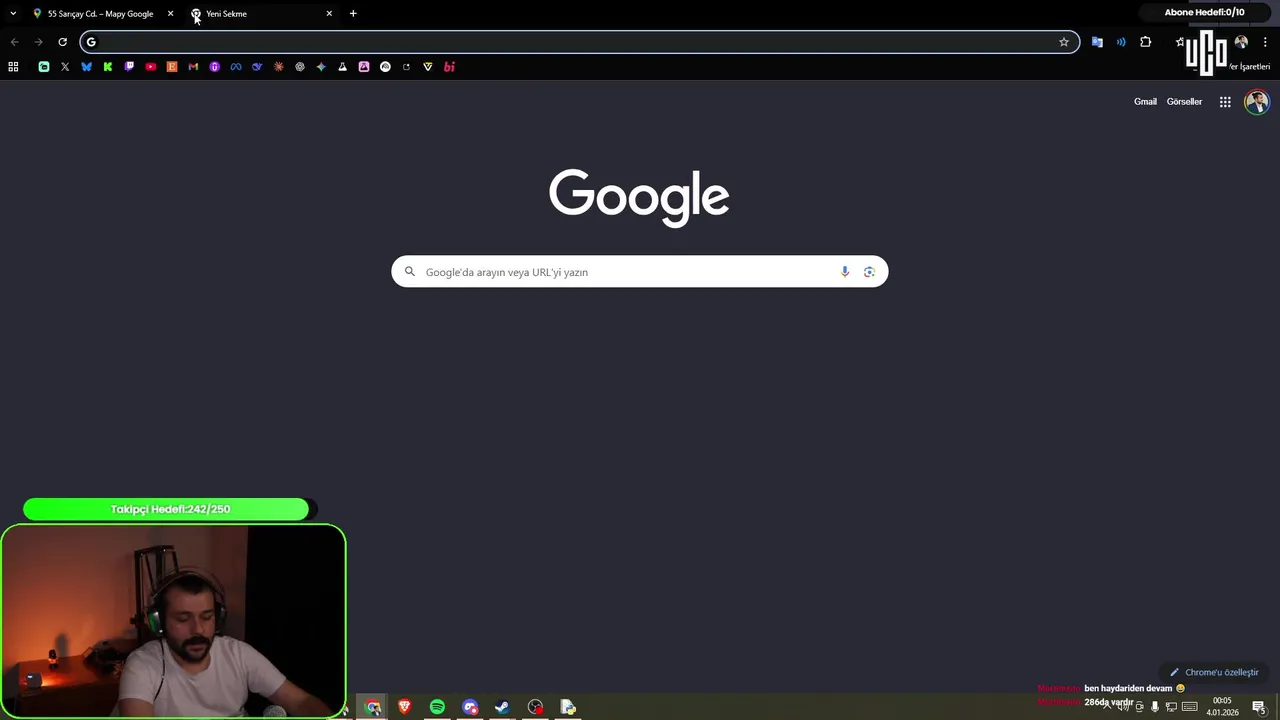Click the Google search box
This screenshot has width=1280, height=720.
(x=640, y=272)
